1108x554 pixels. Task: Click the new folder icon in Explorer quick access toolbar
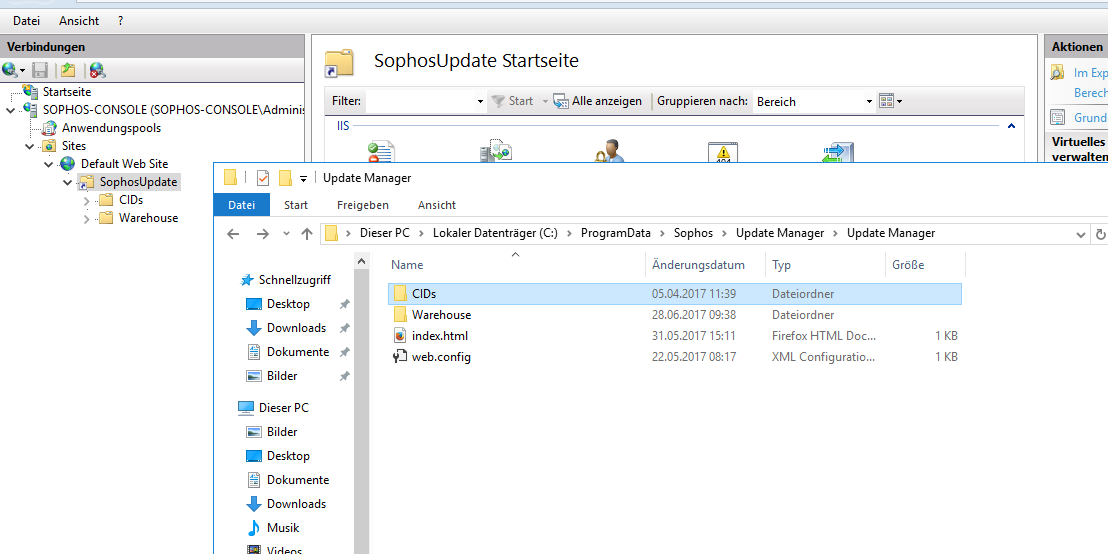click(285, 177)
